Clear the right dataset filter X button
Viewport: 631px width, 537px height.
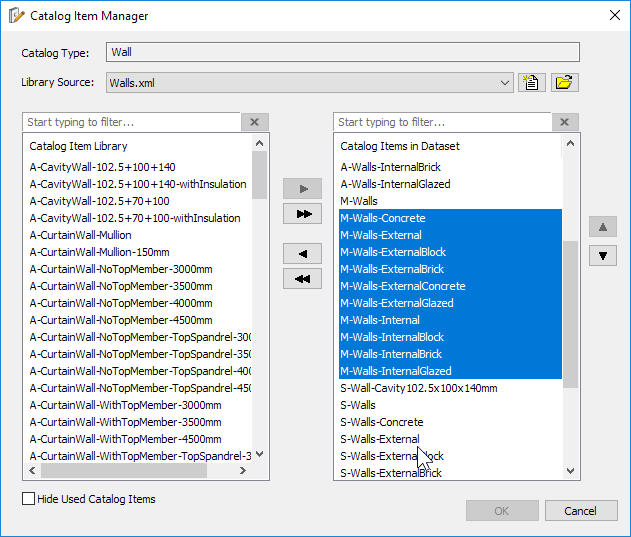[565, 122]
